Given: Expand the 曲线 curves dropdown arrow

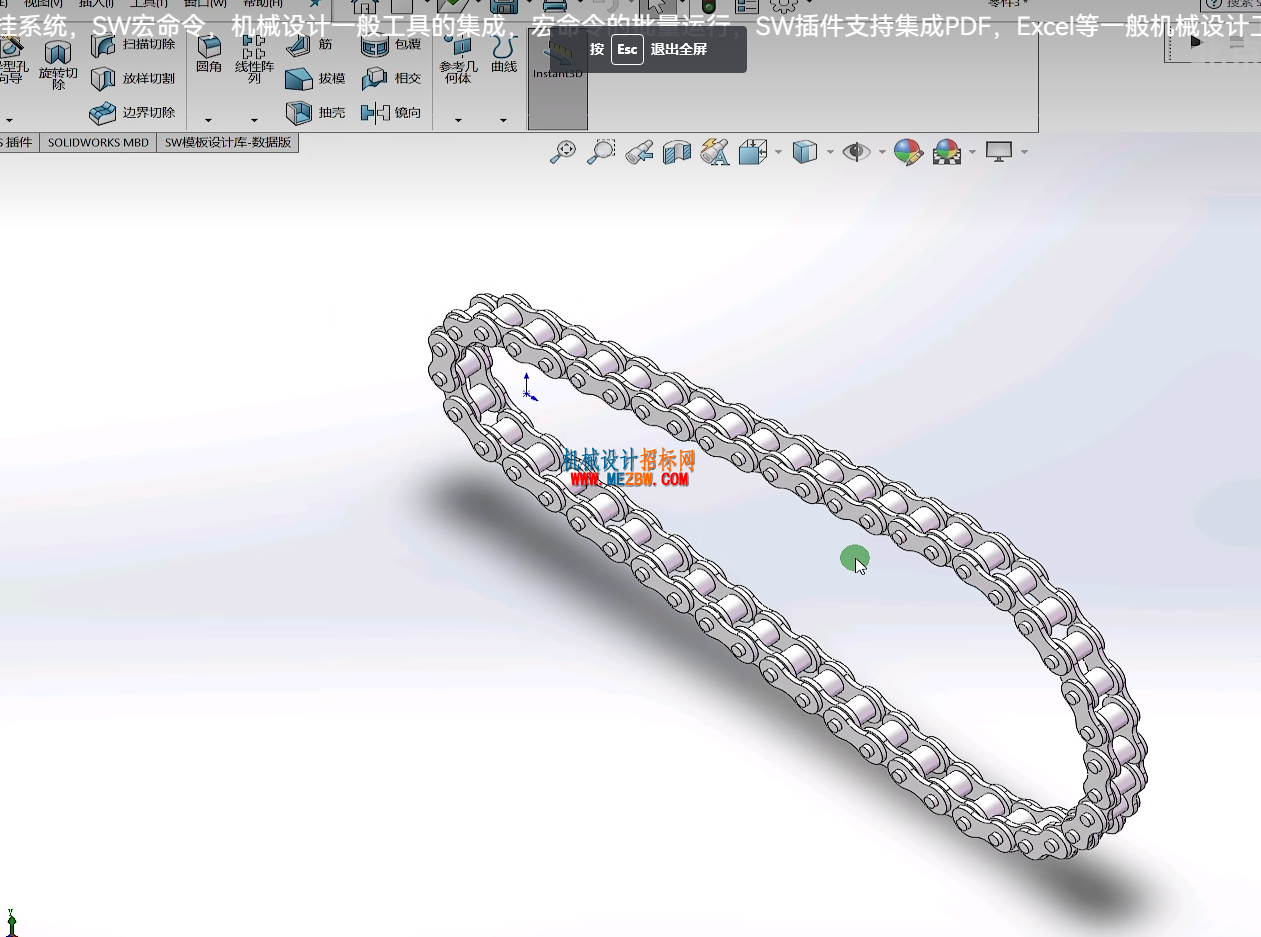Looking at the screenshot, I should pos(504,121).
